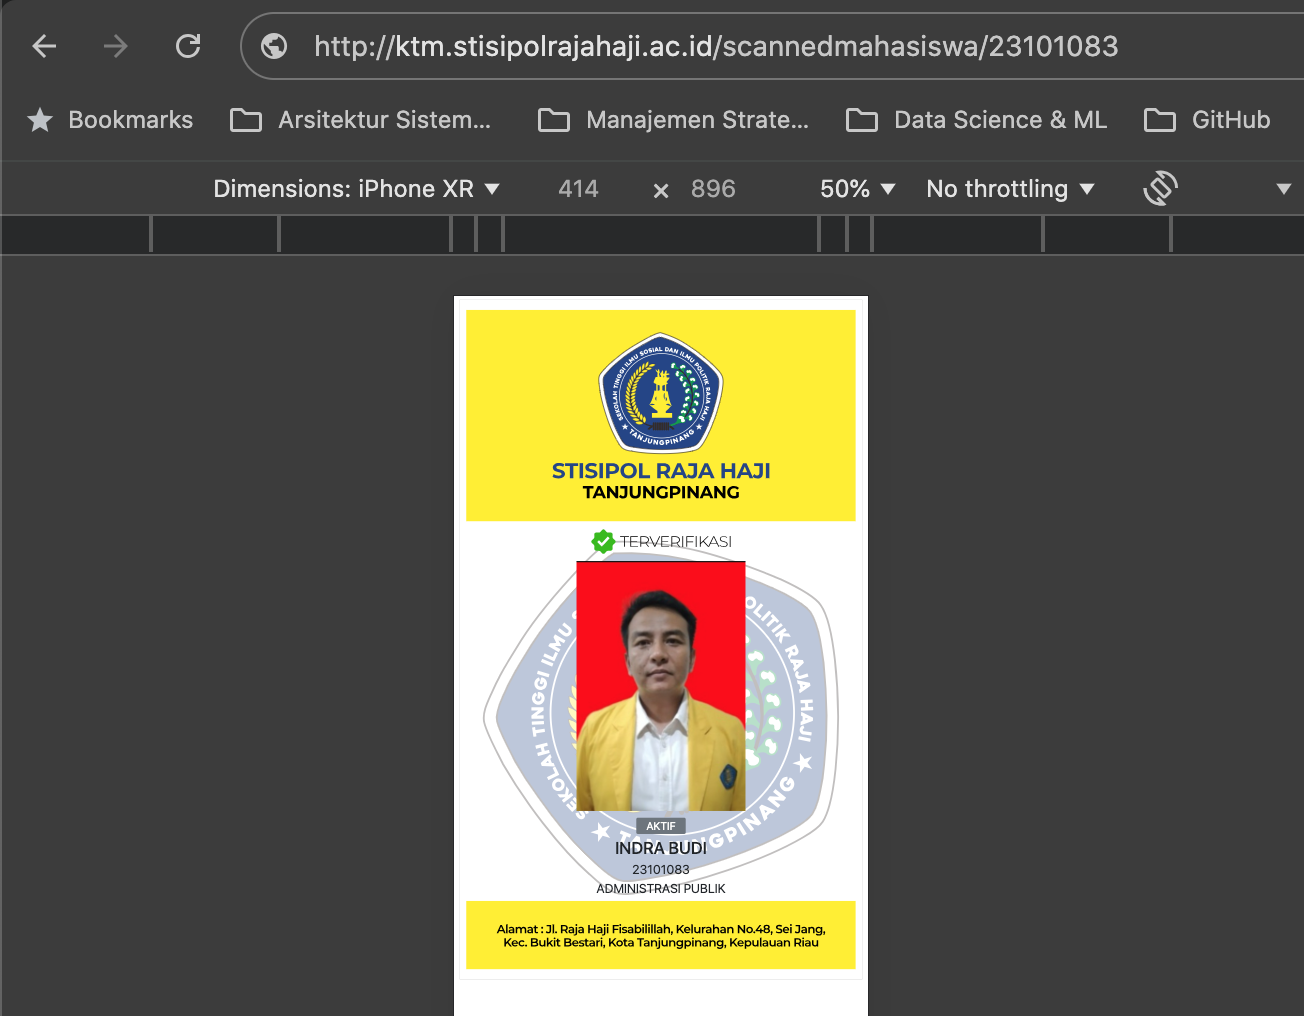
Task: Click ADMINISTRASI PUBLIK program text
Action: [661, 888]
